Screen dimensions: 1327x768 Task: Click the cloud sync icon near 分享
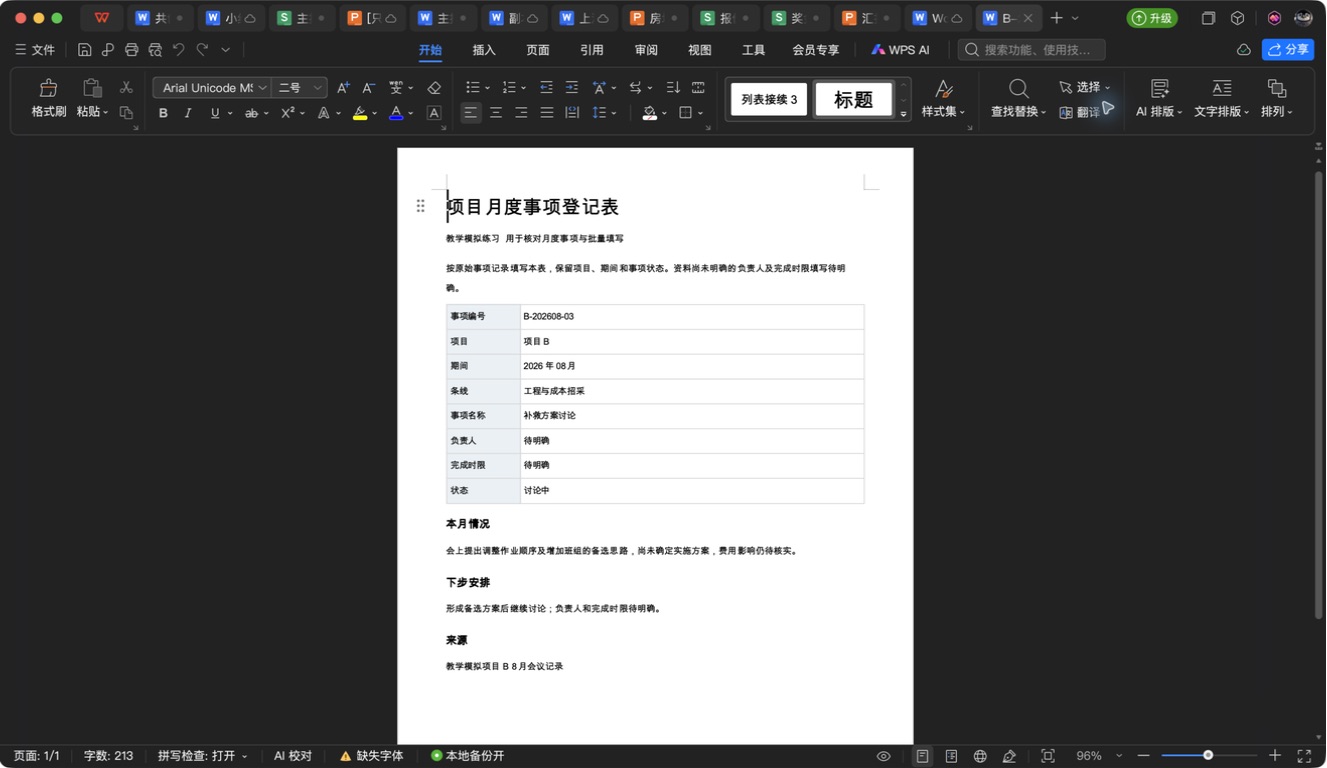click(x=1244, y=50)
